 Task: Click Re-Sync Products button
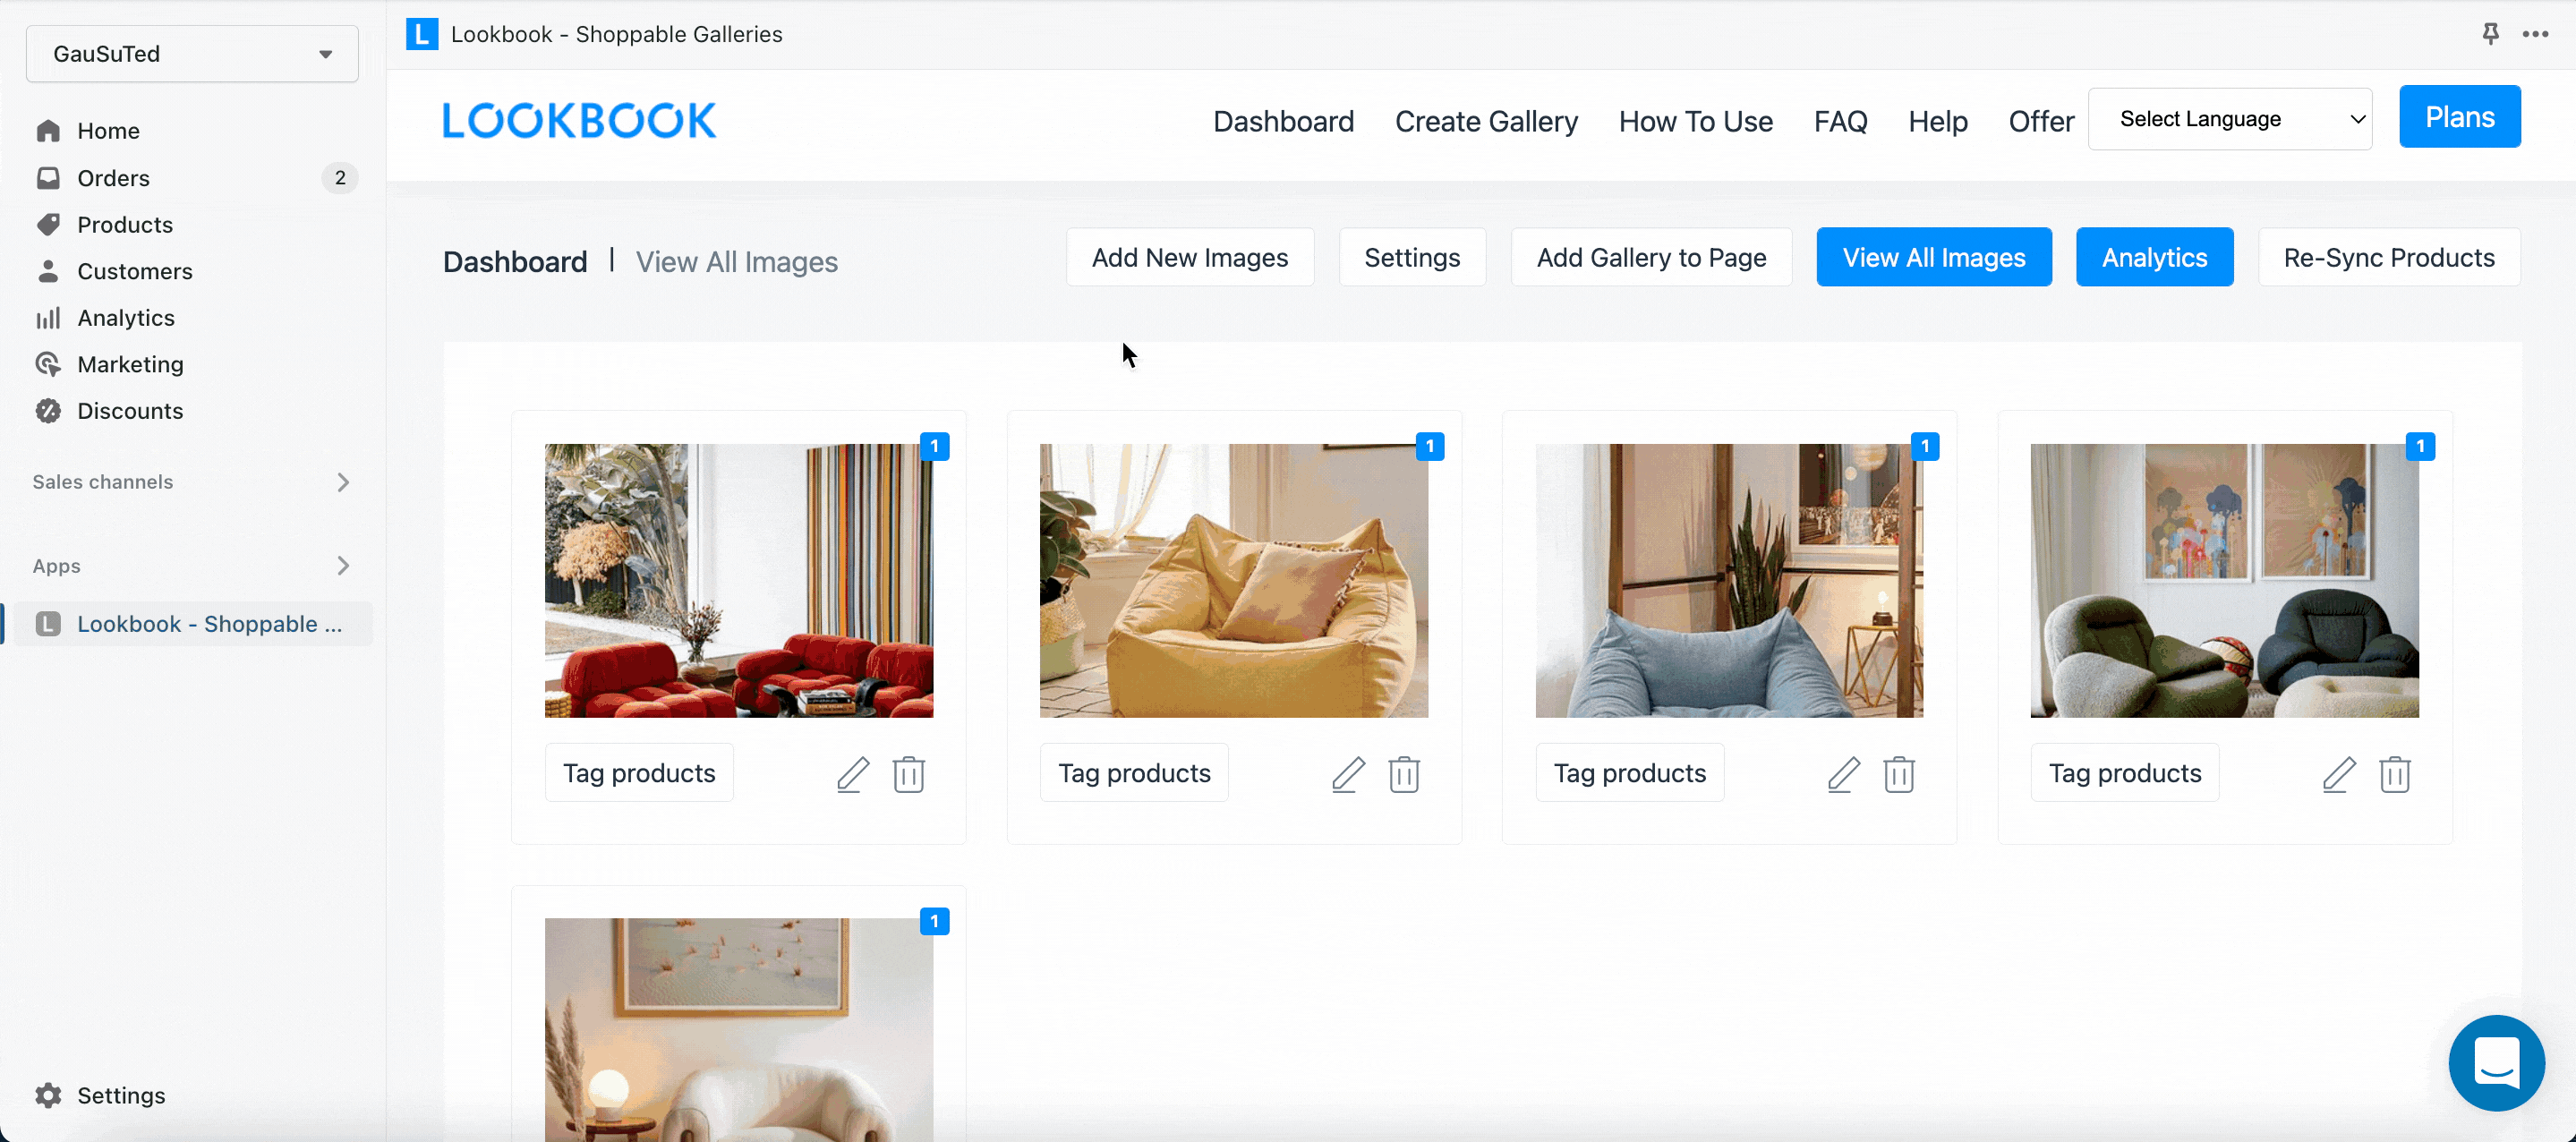click(2388, 257)
